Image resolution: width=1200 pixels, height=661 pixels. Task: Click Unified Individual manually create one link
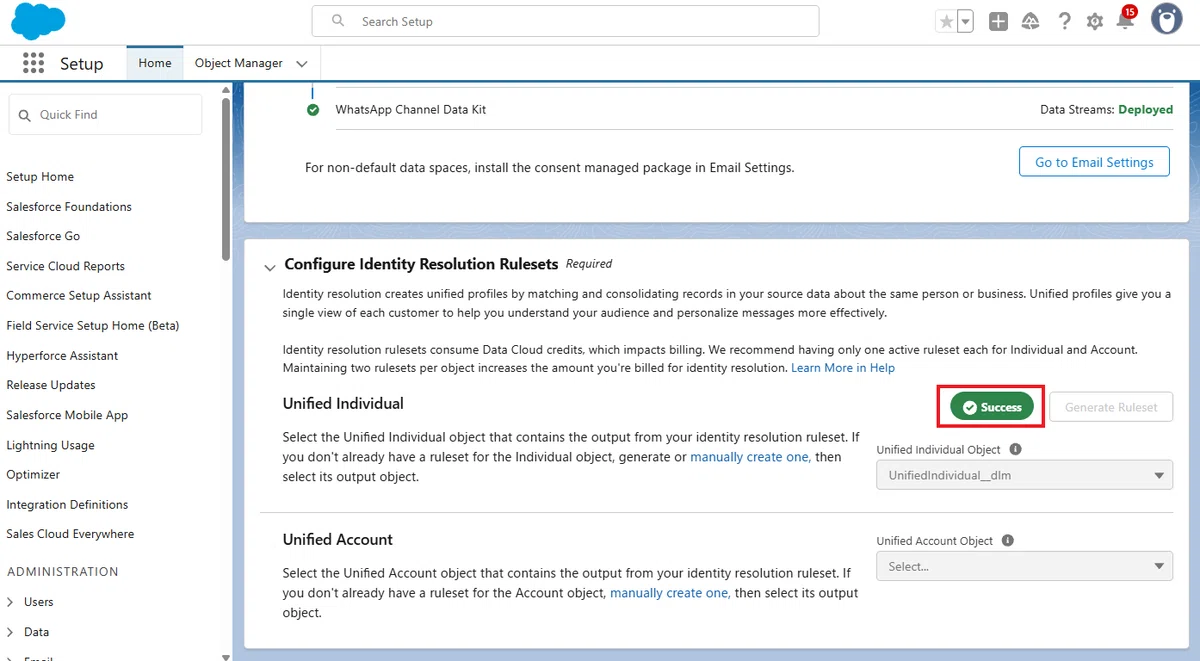(750, 457)
